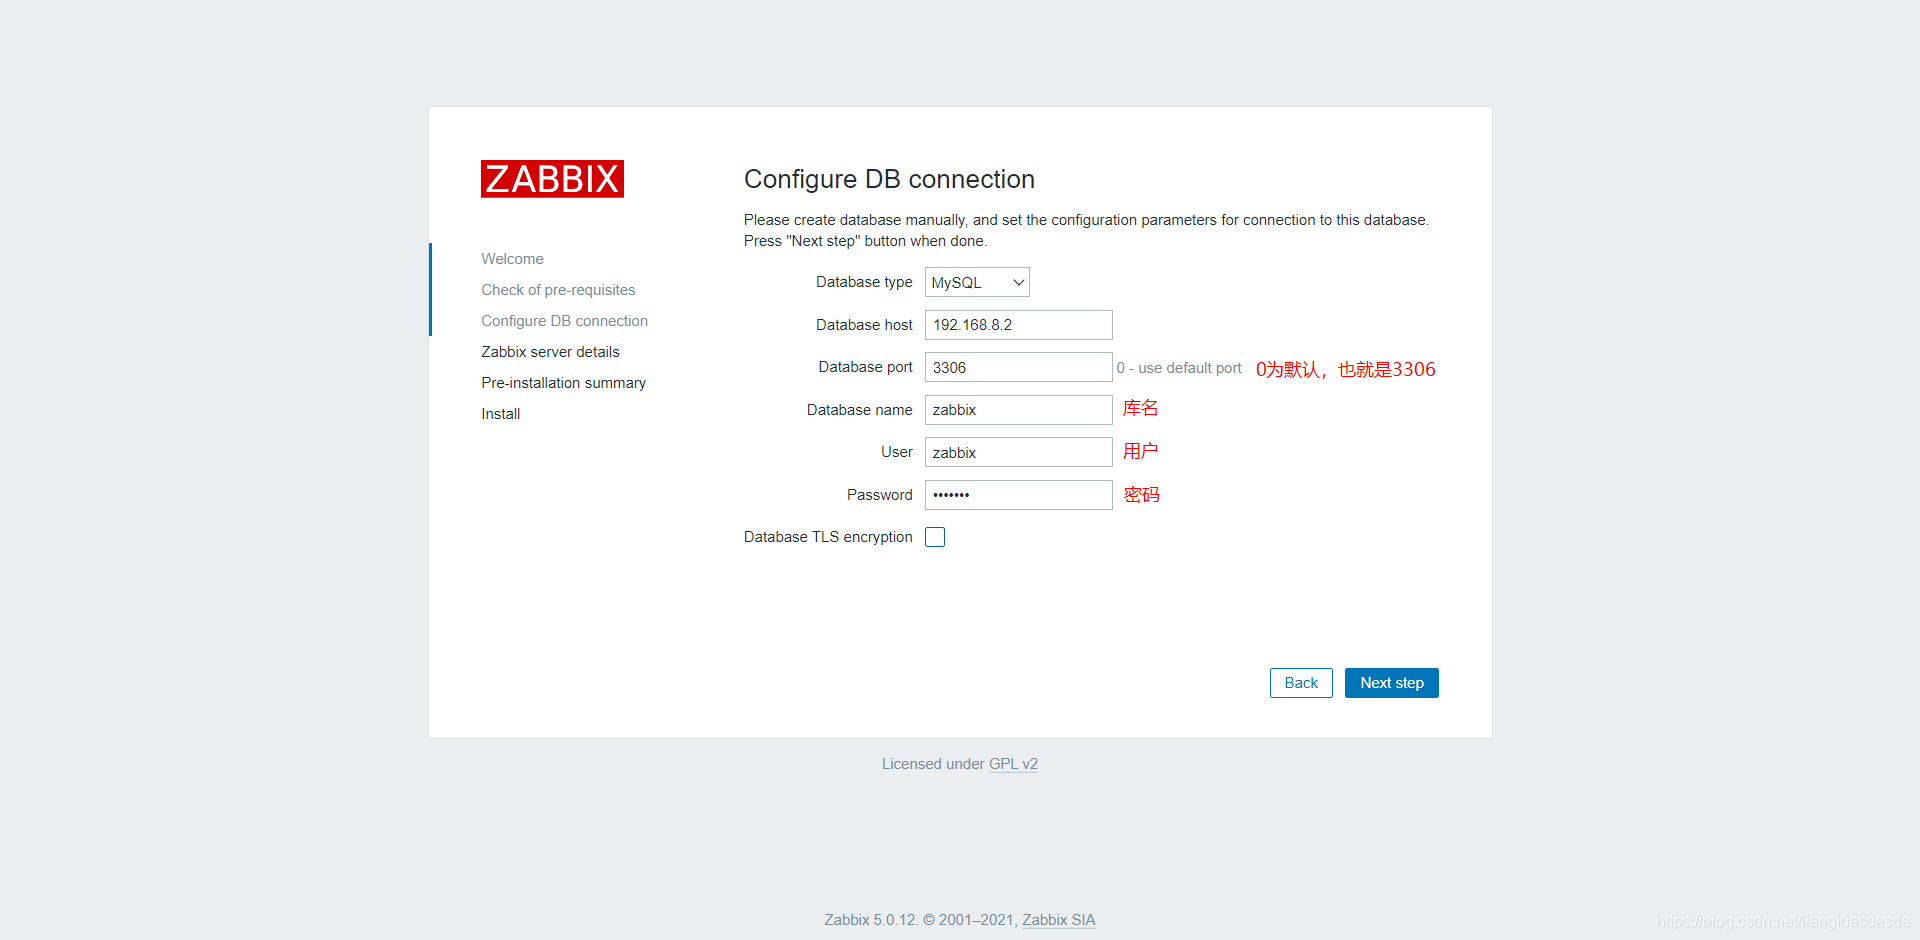Focus the Database host field

click(x=1018, y=325)
